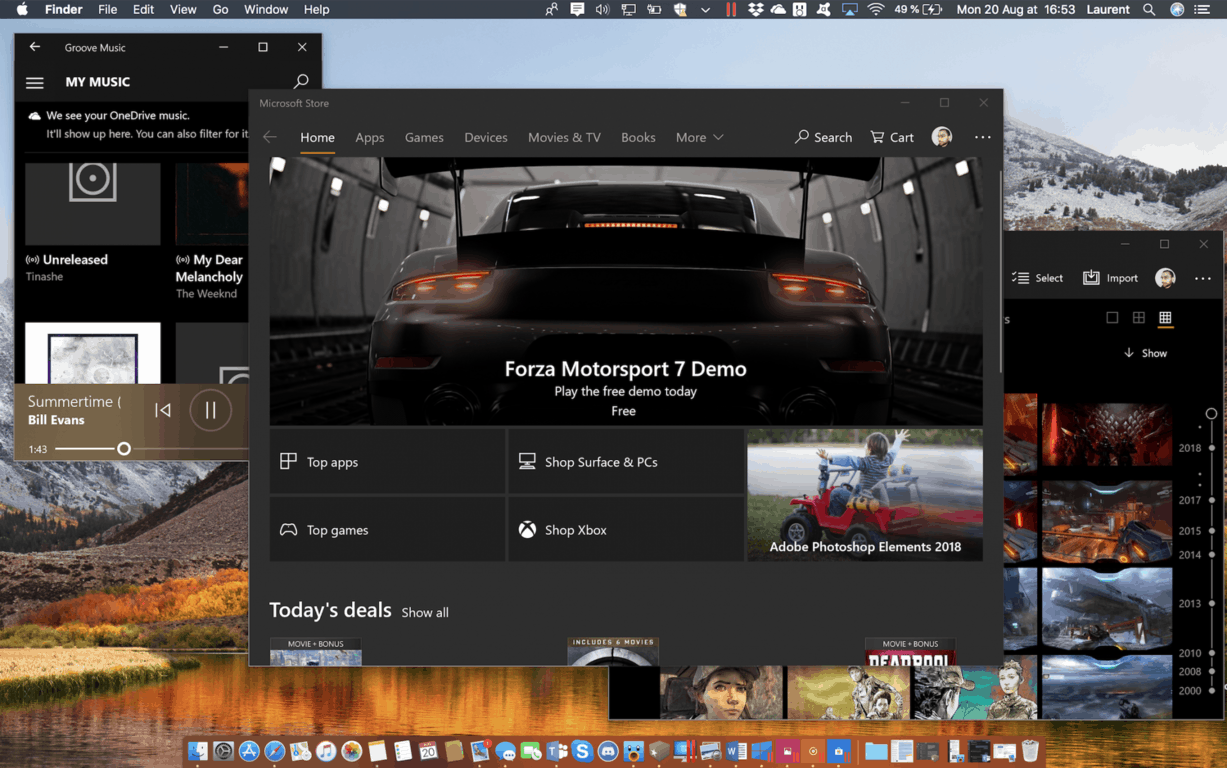The width and height of the screenshot is (1227, 768).
Task: Click the Photos timeline scrubber handle
Action: click(1211, 413)
